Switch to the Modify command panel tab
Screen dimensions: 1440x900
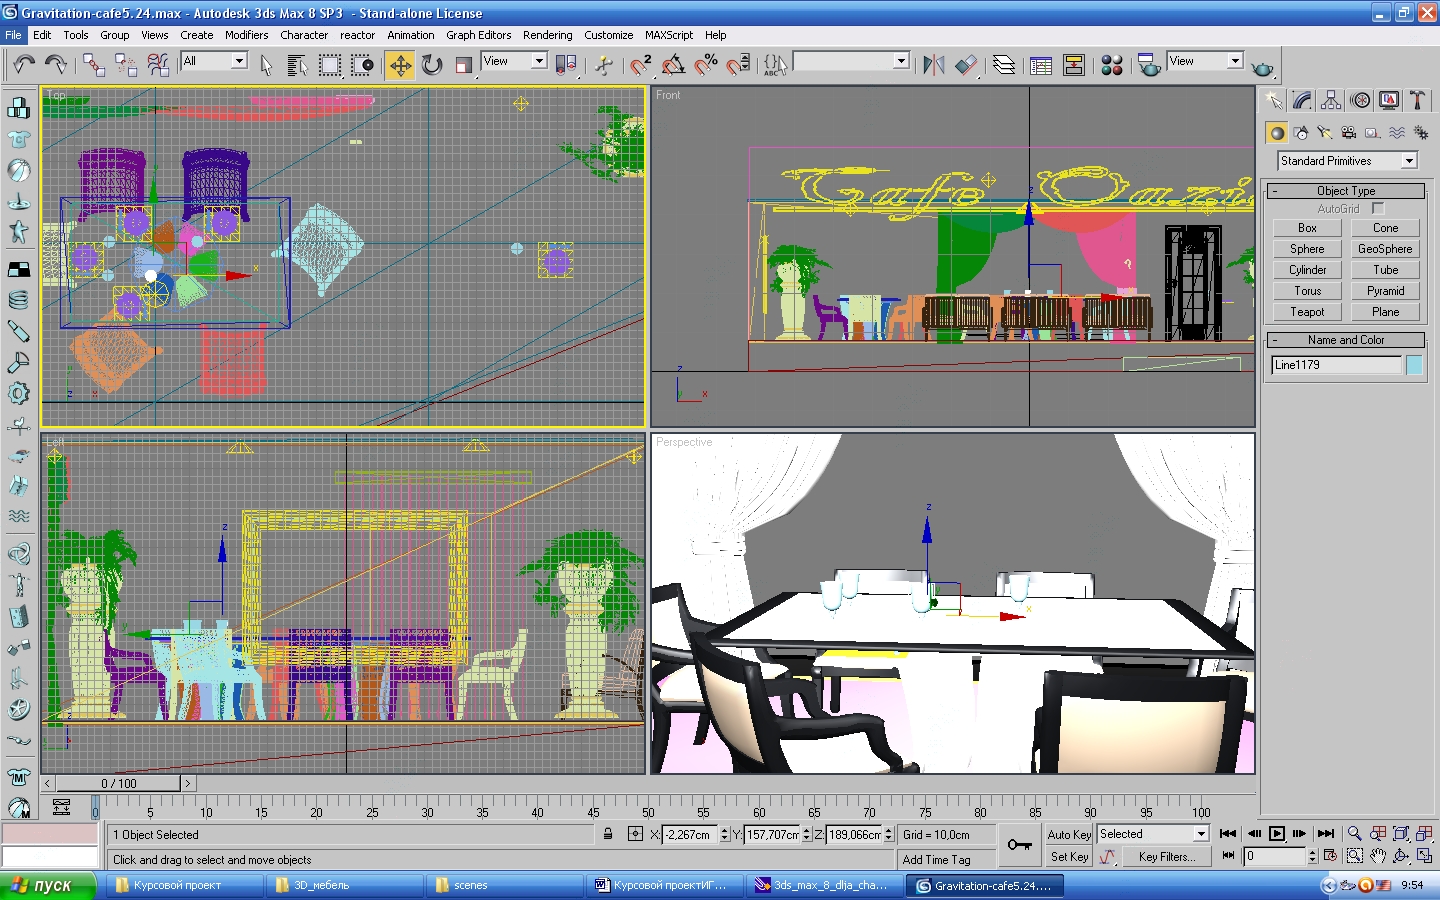(x=1302, y=100)
